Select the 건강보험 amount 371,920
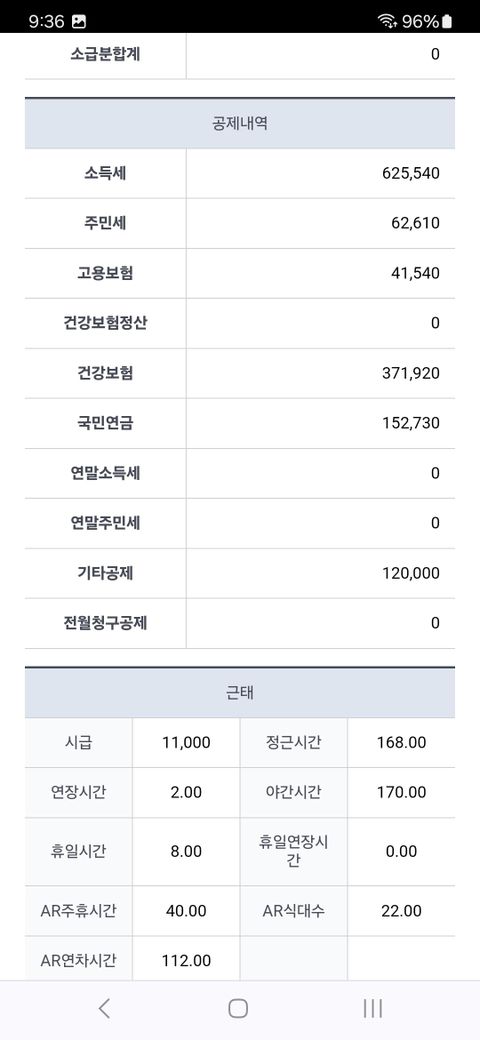The height and width of the screenshot is (1040, 480). (410, 373)
